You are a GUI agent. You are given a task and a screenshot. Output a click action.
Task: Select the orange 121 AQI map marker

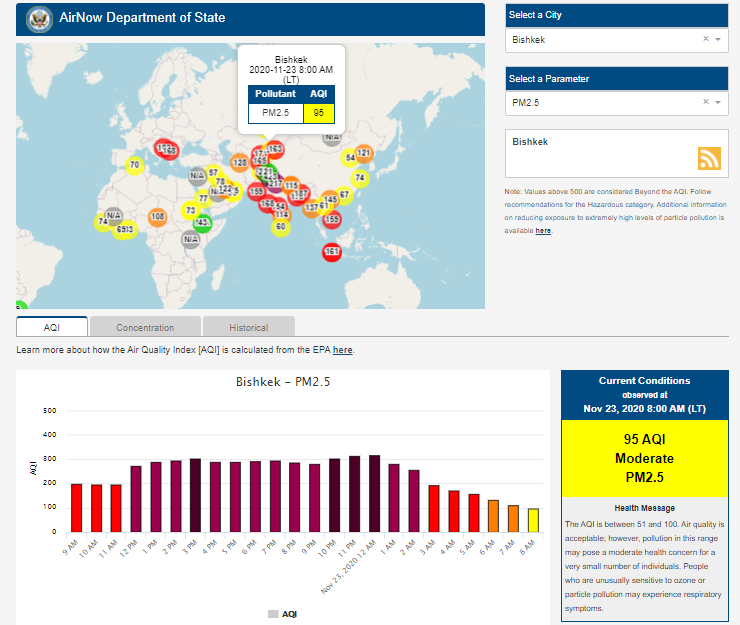tap(364, 154)
